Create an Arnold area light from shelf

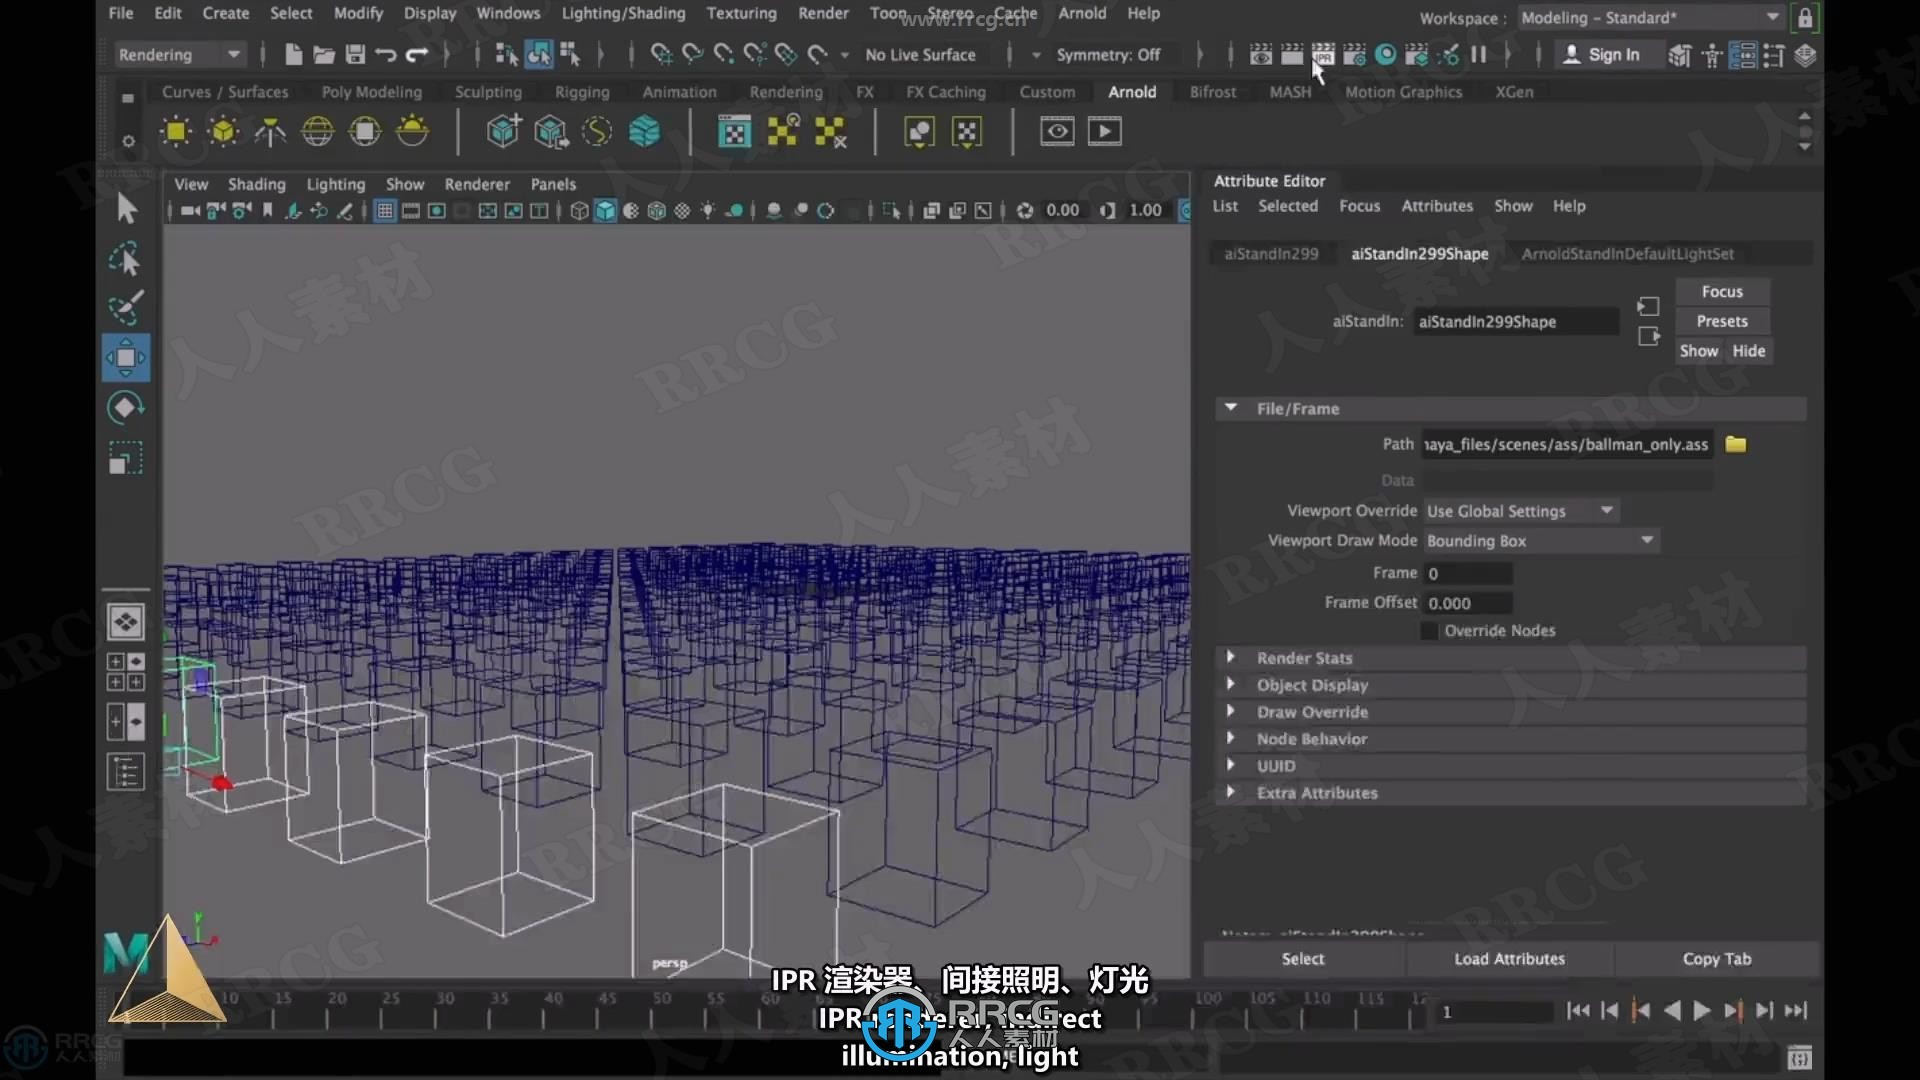pos(176,132)
